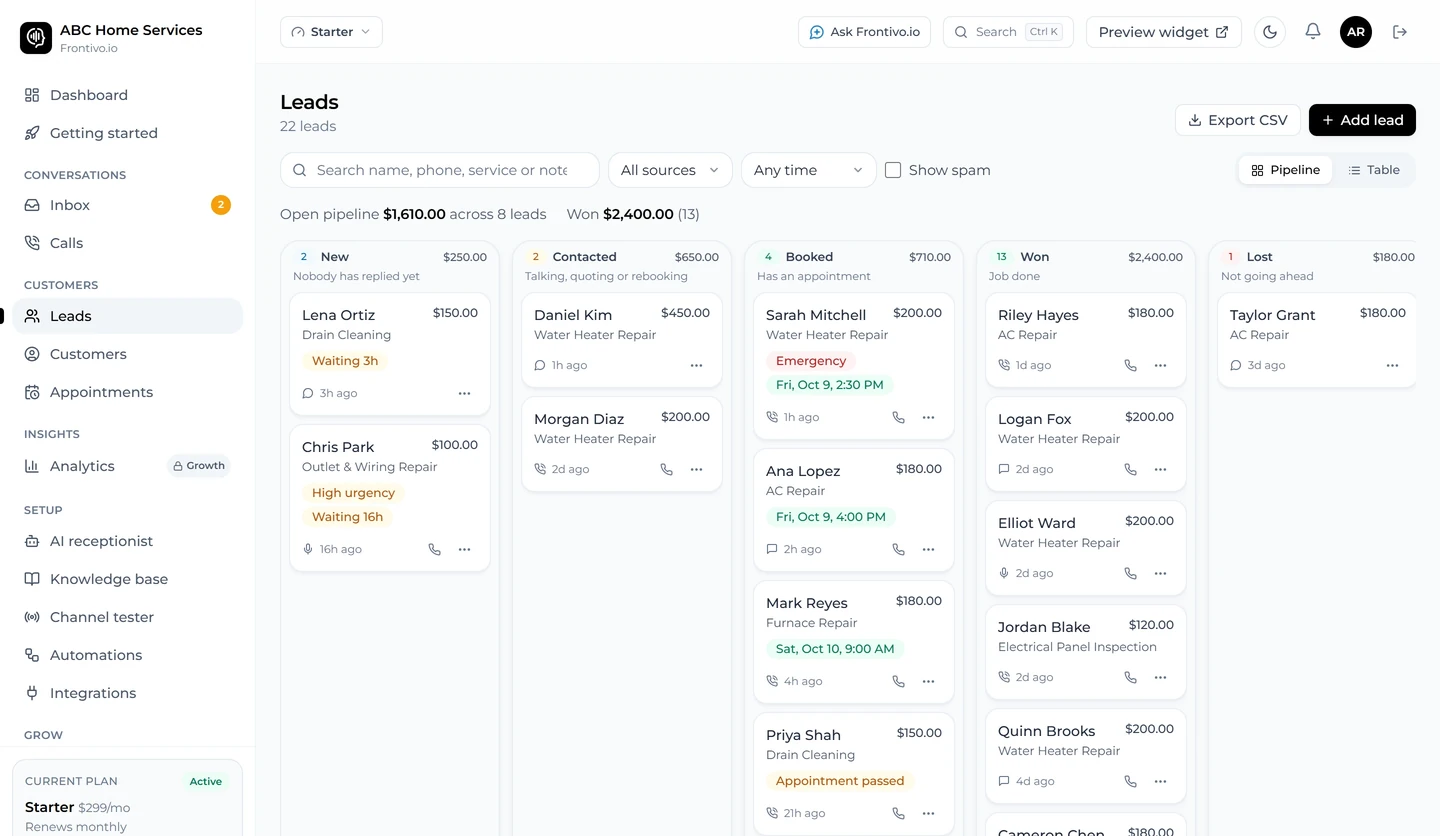
Task: Open the more options on Priya Shah card
Action: click(x=929, y=813)
